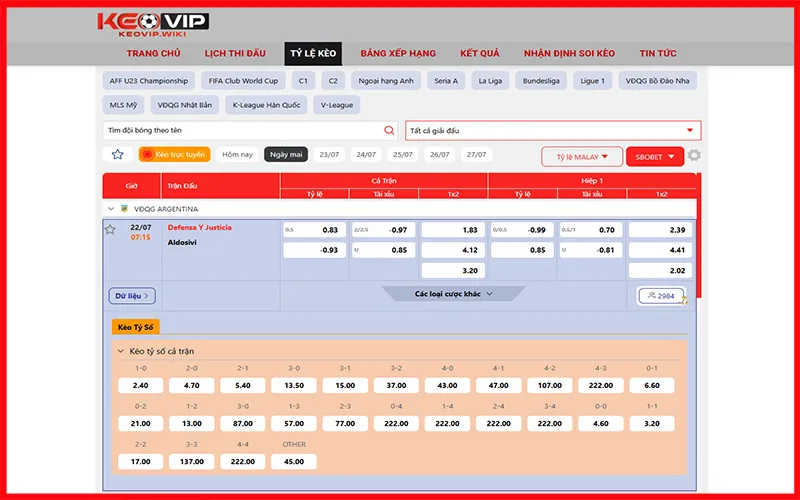Screen dimensions: 800x500
Task: Favorite the Defensa Y Justicia match star
Action: (x=110, y=229)
